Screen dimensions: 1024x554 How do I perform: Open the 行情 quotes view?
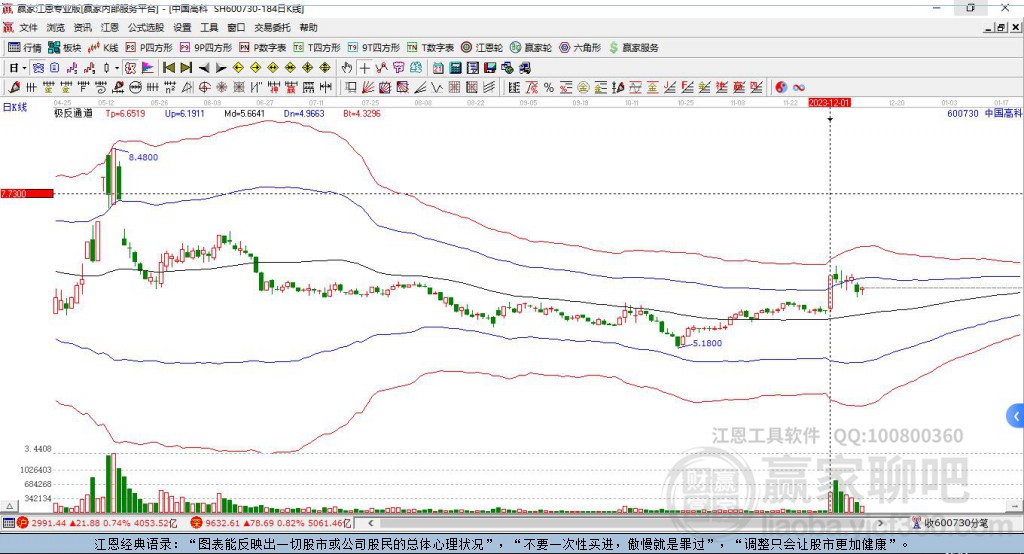24,48
